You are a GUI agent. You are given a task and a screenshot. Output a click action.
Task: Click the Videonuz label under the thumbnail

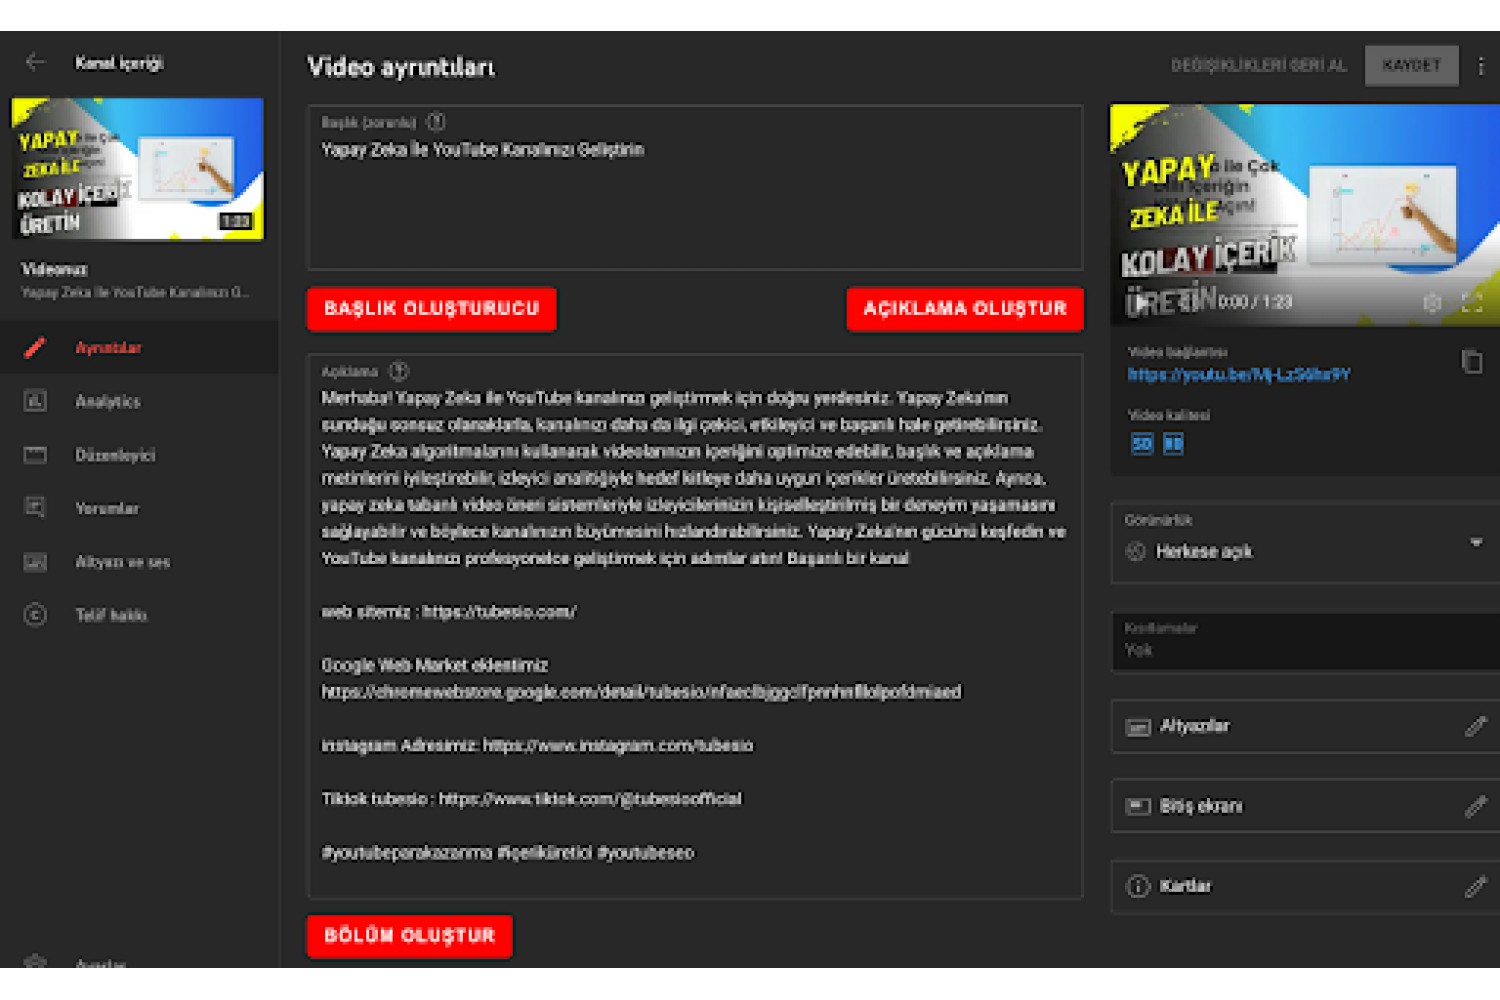[x=54, y=269]
